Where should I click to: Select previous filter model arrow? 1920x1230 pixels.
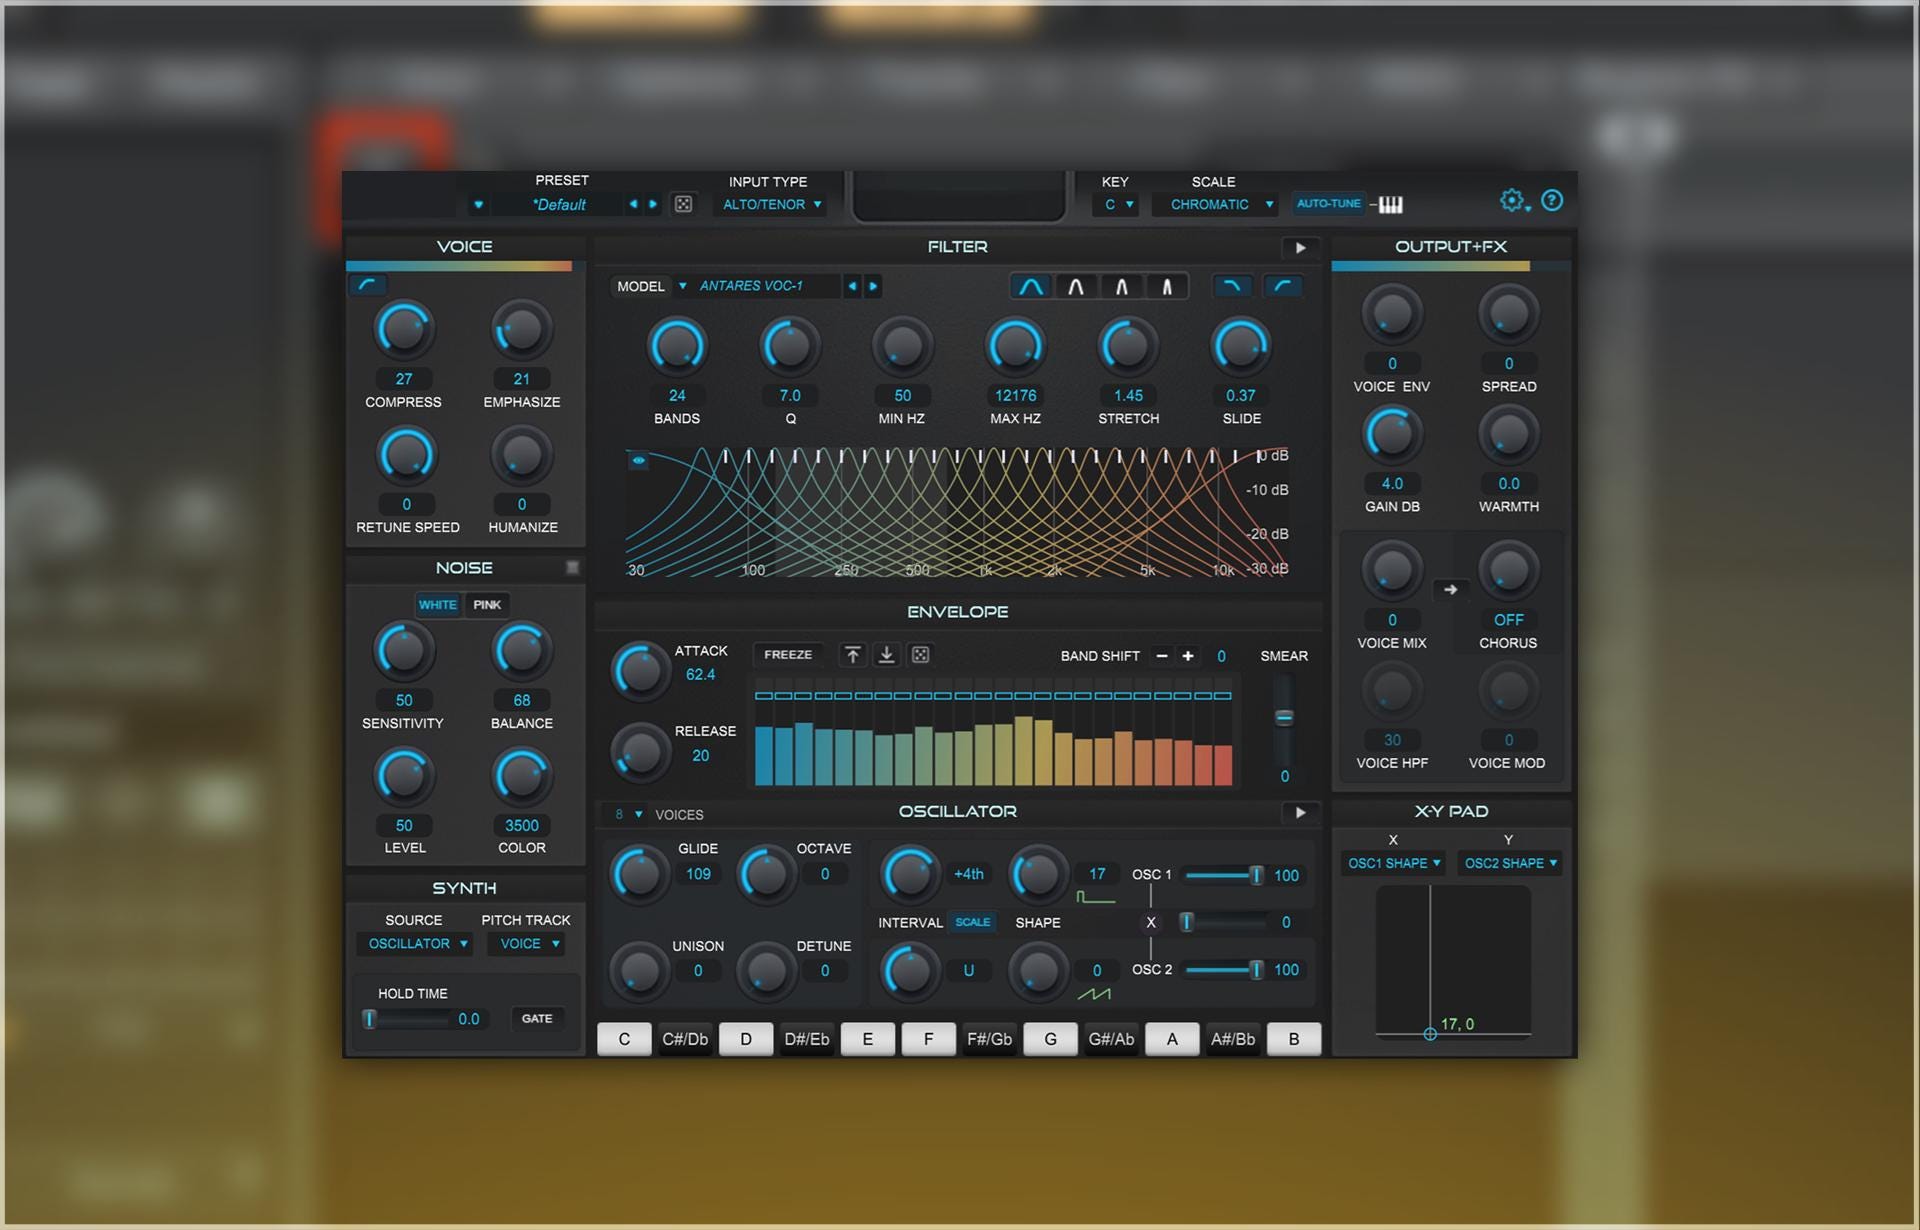coord(852,286)
